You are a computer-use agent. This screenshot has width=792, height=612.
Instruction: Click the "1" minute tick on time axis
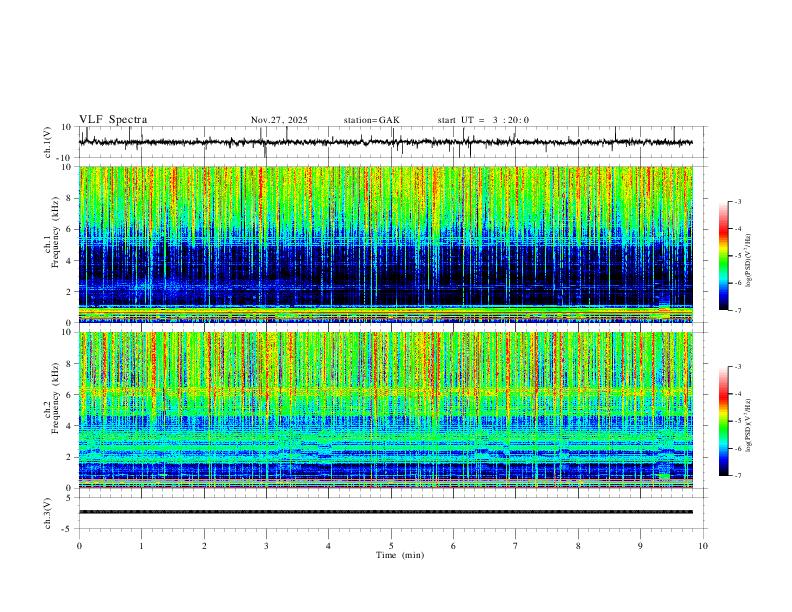coord(141,546)
